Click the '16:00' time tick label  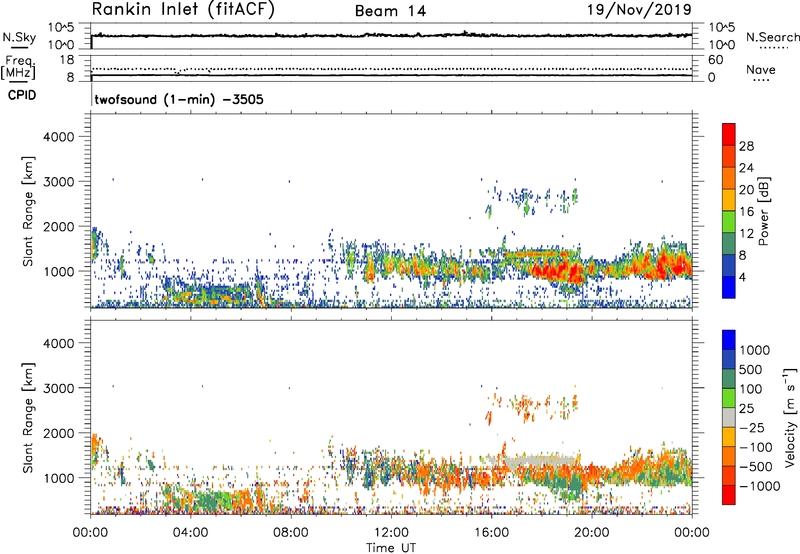click(491, 533)
